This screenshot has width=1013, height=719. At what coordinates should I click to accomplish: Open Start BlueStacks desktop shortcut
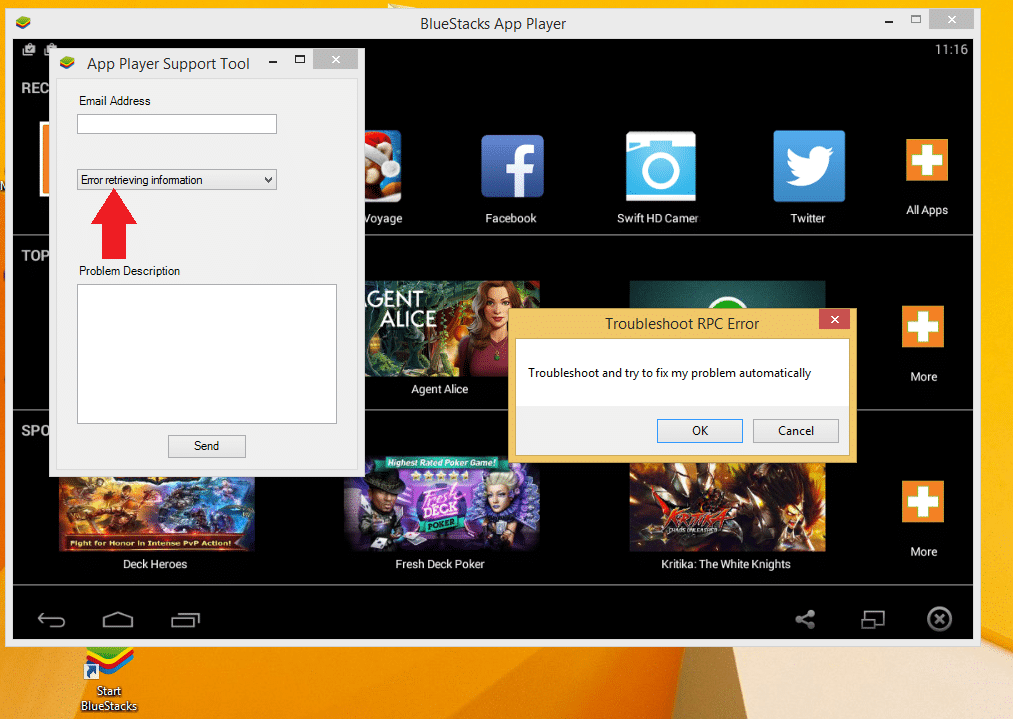click(109, 680)
